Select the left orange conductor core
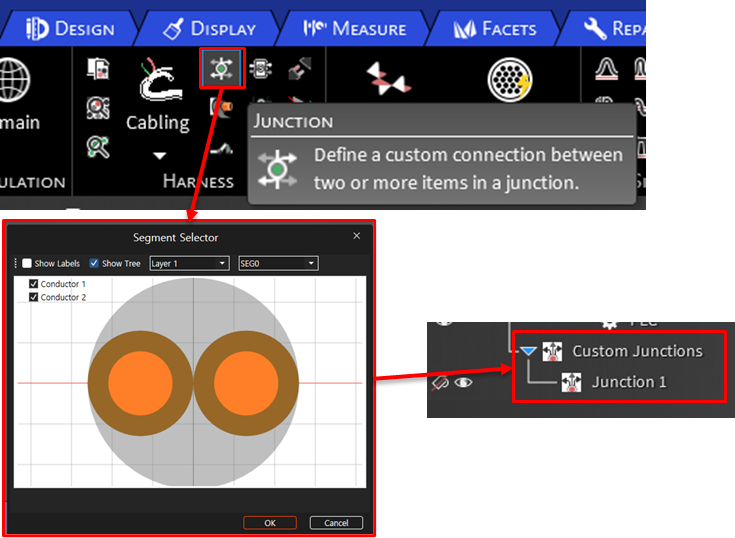This screenshot has width=735, height=538. pyautogui.click(x=140, y=383)
